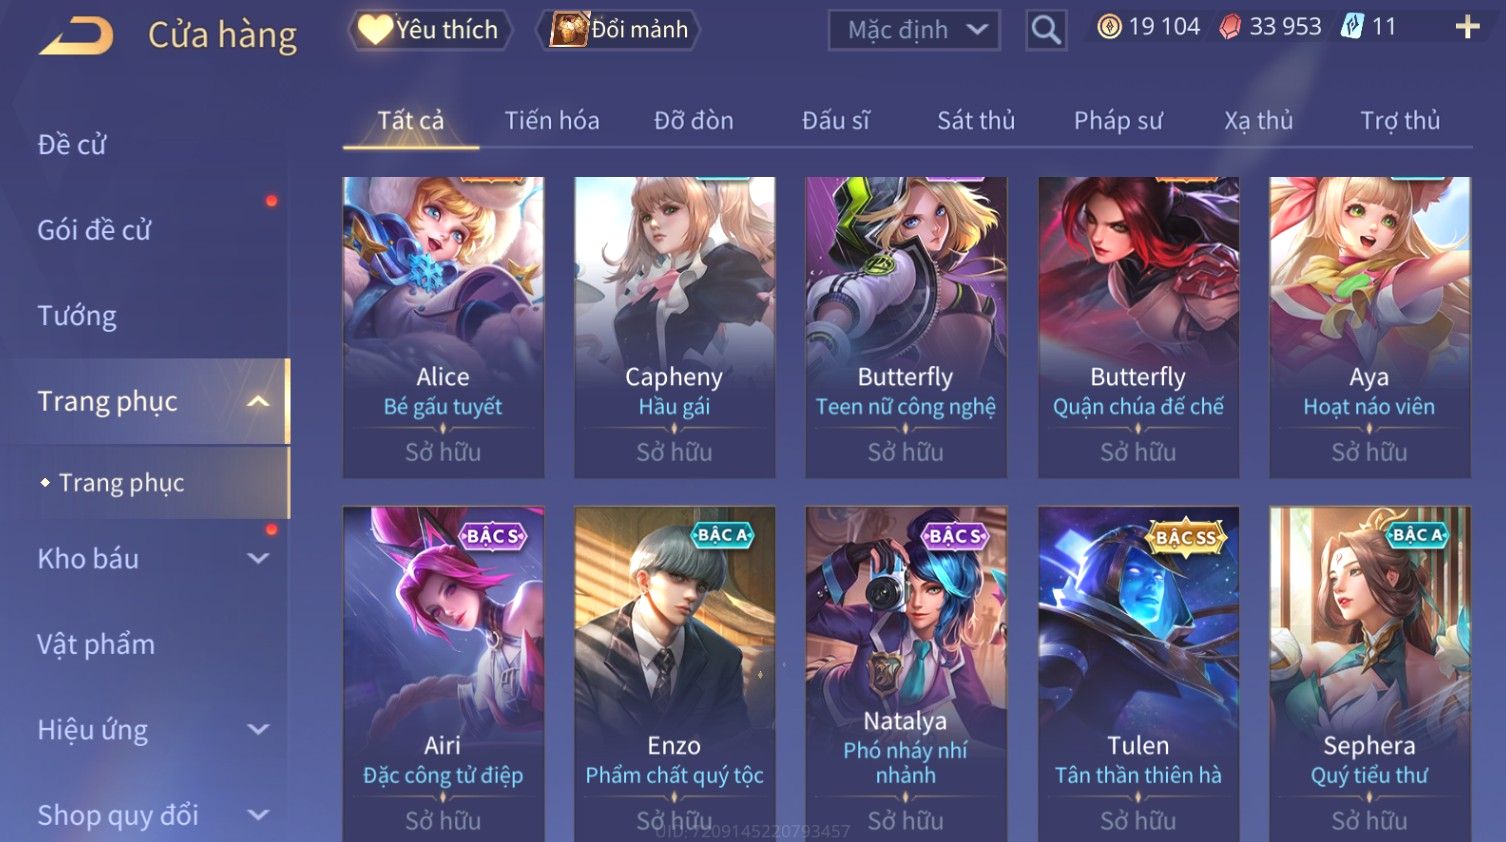Viewport: 1506px width, 842px height.
Task: Select Alice Bé gấu tuyết skin card
Action: point(443,327)
